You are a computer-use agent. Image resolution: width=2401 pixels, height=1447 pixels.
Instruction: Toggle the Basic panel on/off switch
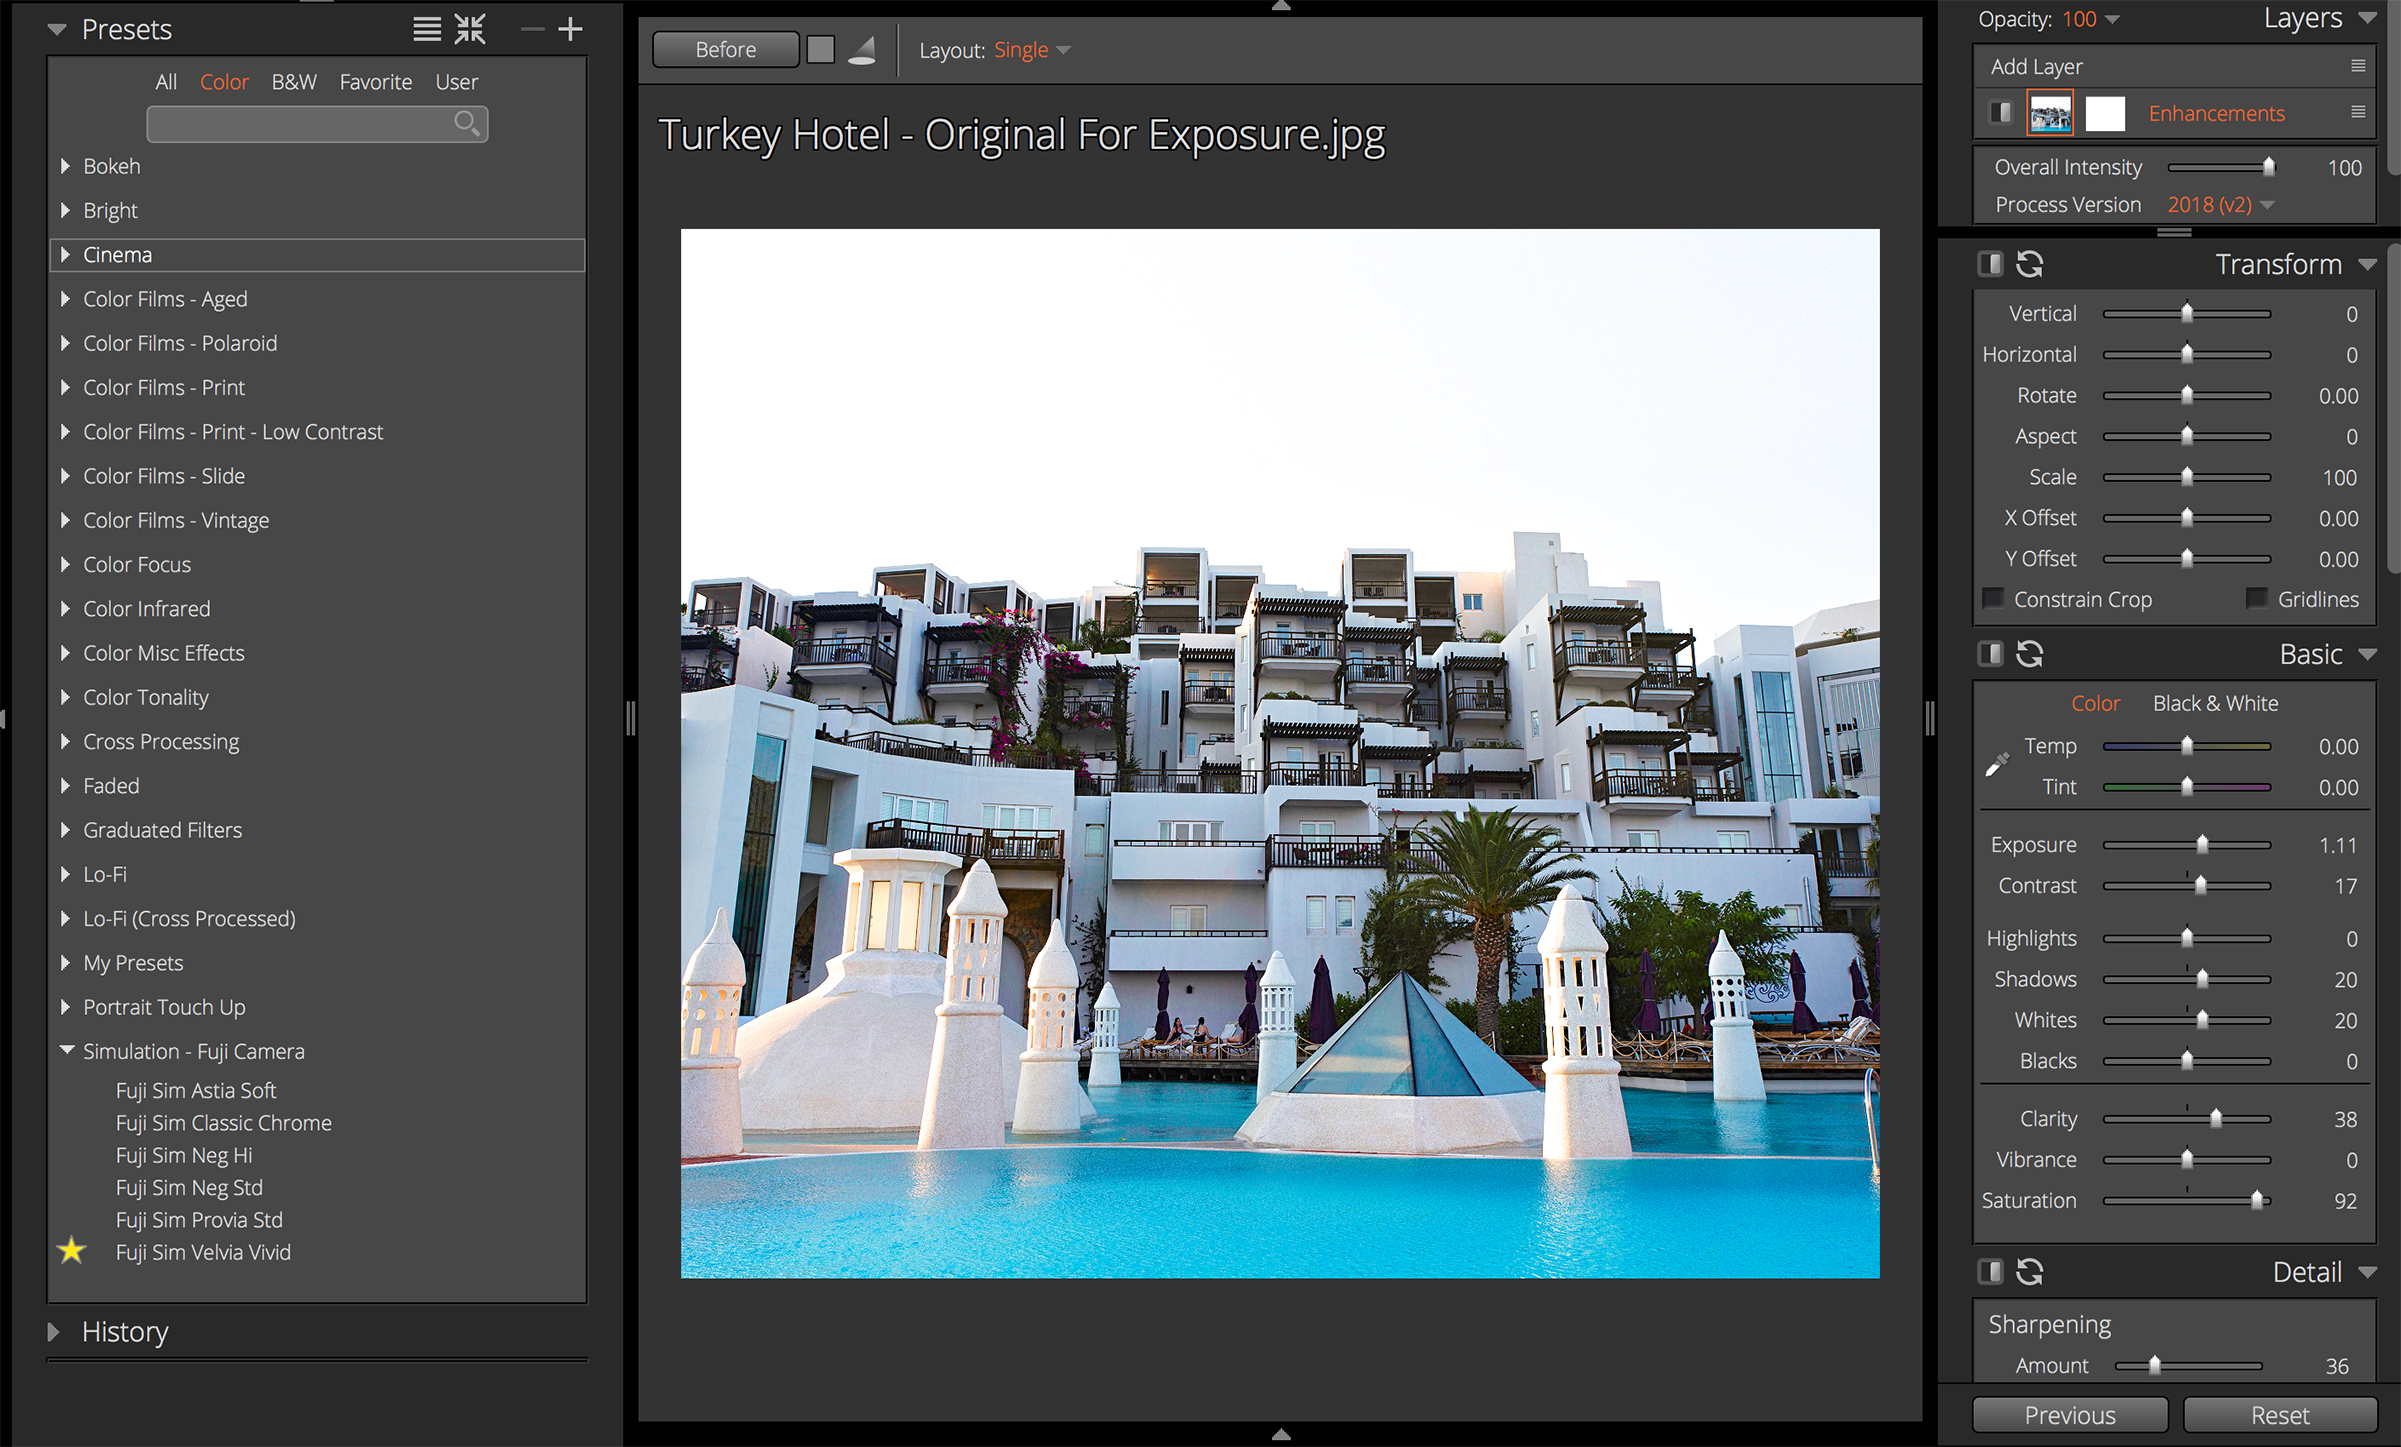coord(1990,654)
